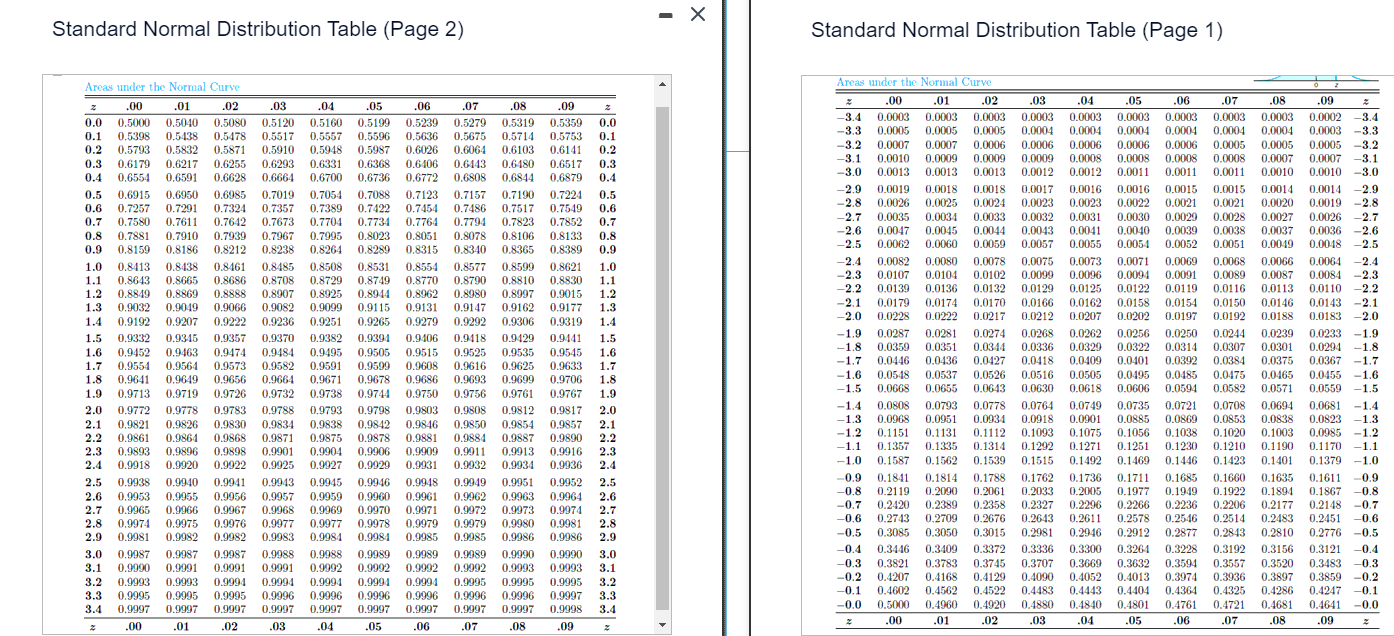Click the Page 2 scrollbar up arrow

(661, 85)
